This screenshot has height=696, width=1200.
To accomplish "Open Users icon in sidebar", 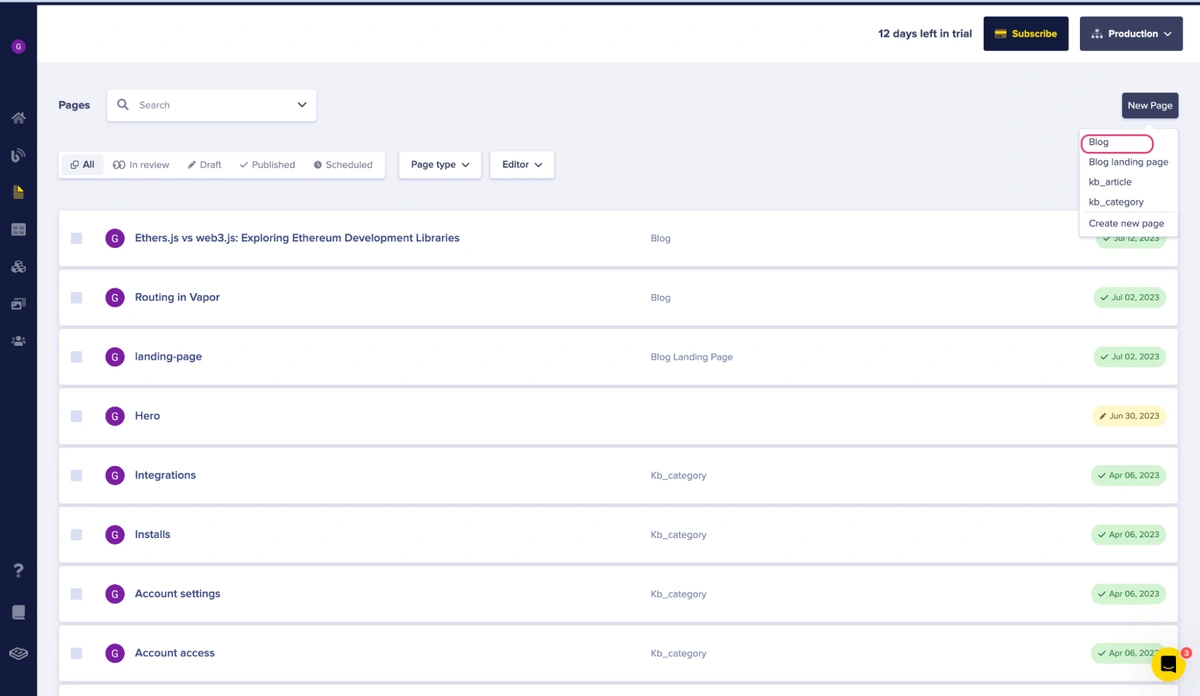I will point(18,341).
